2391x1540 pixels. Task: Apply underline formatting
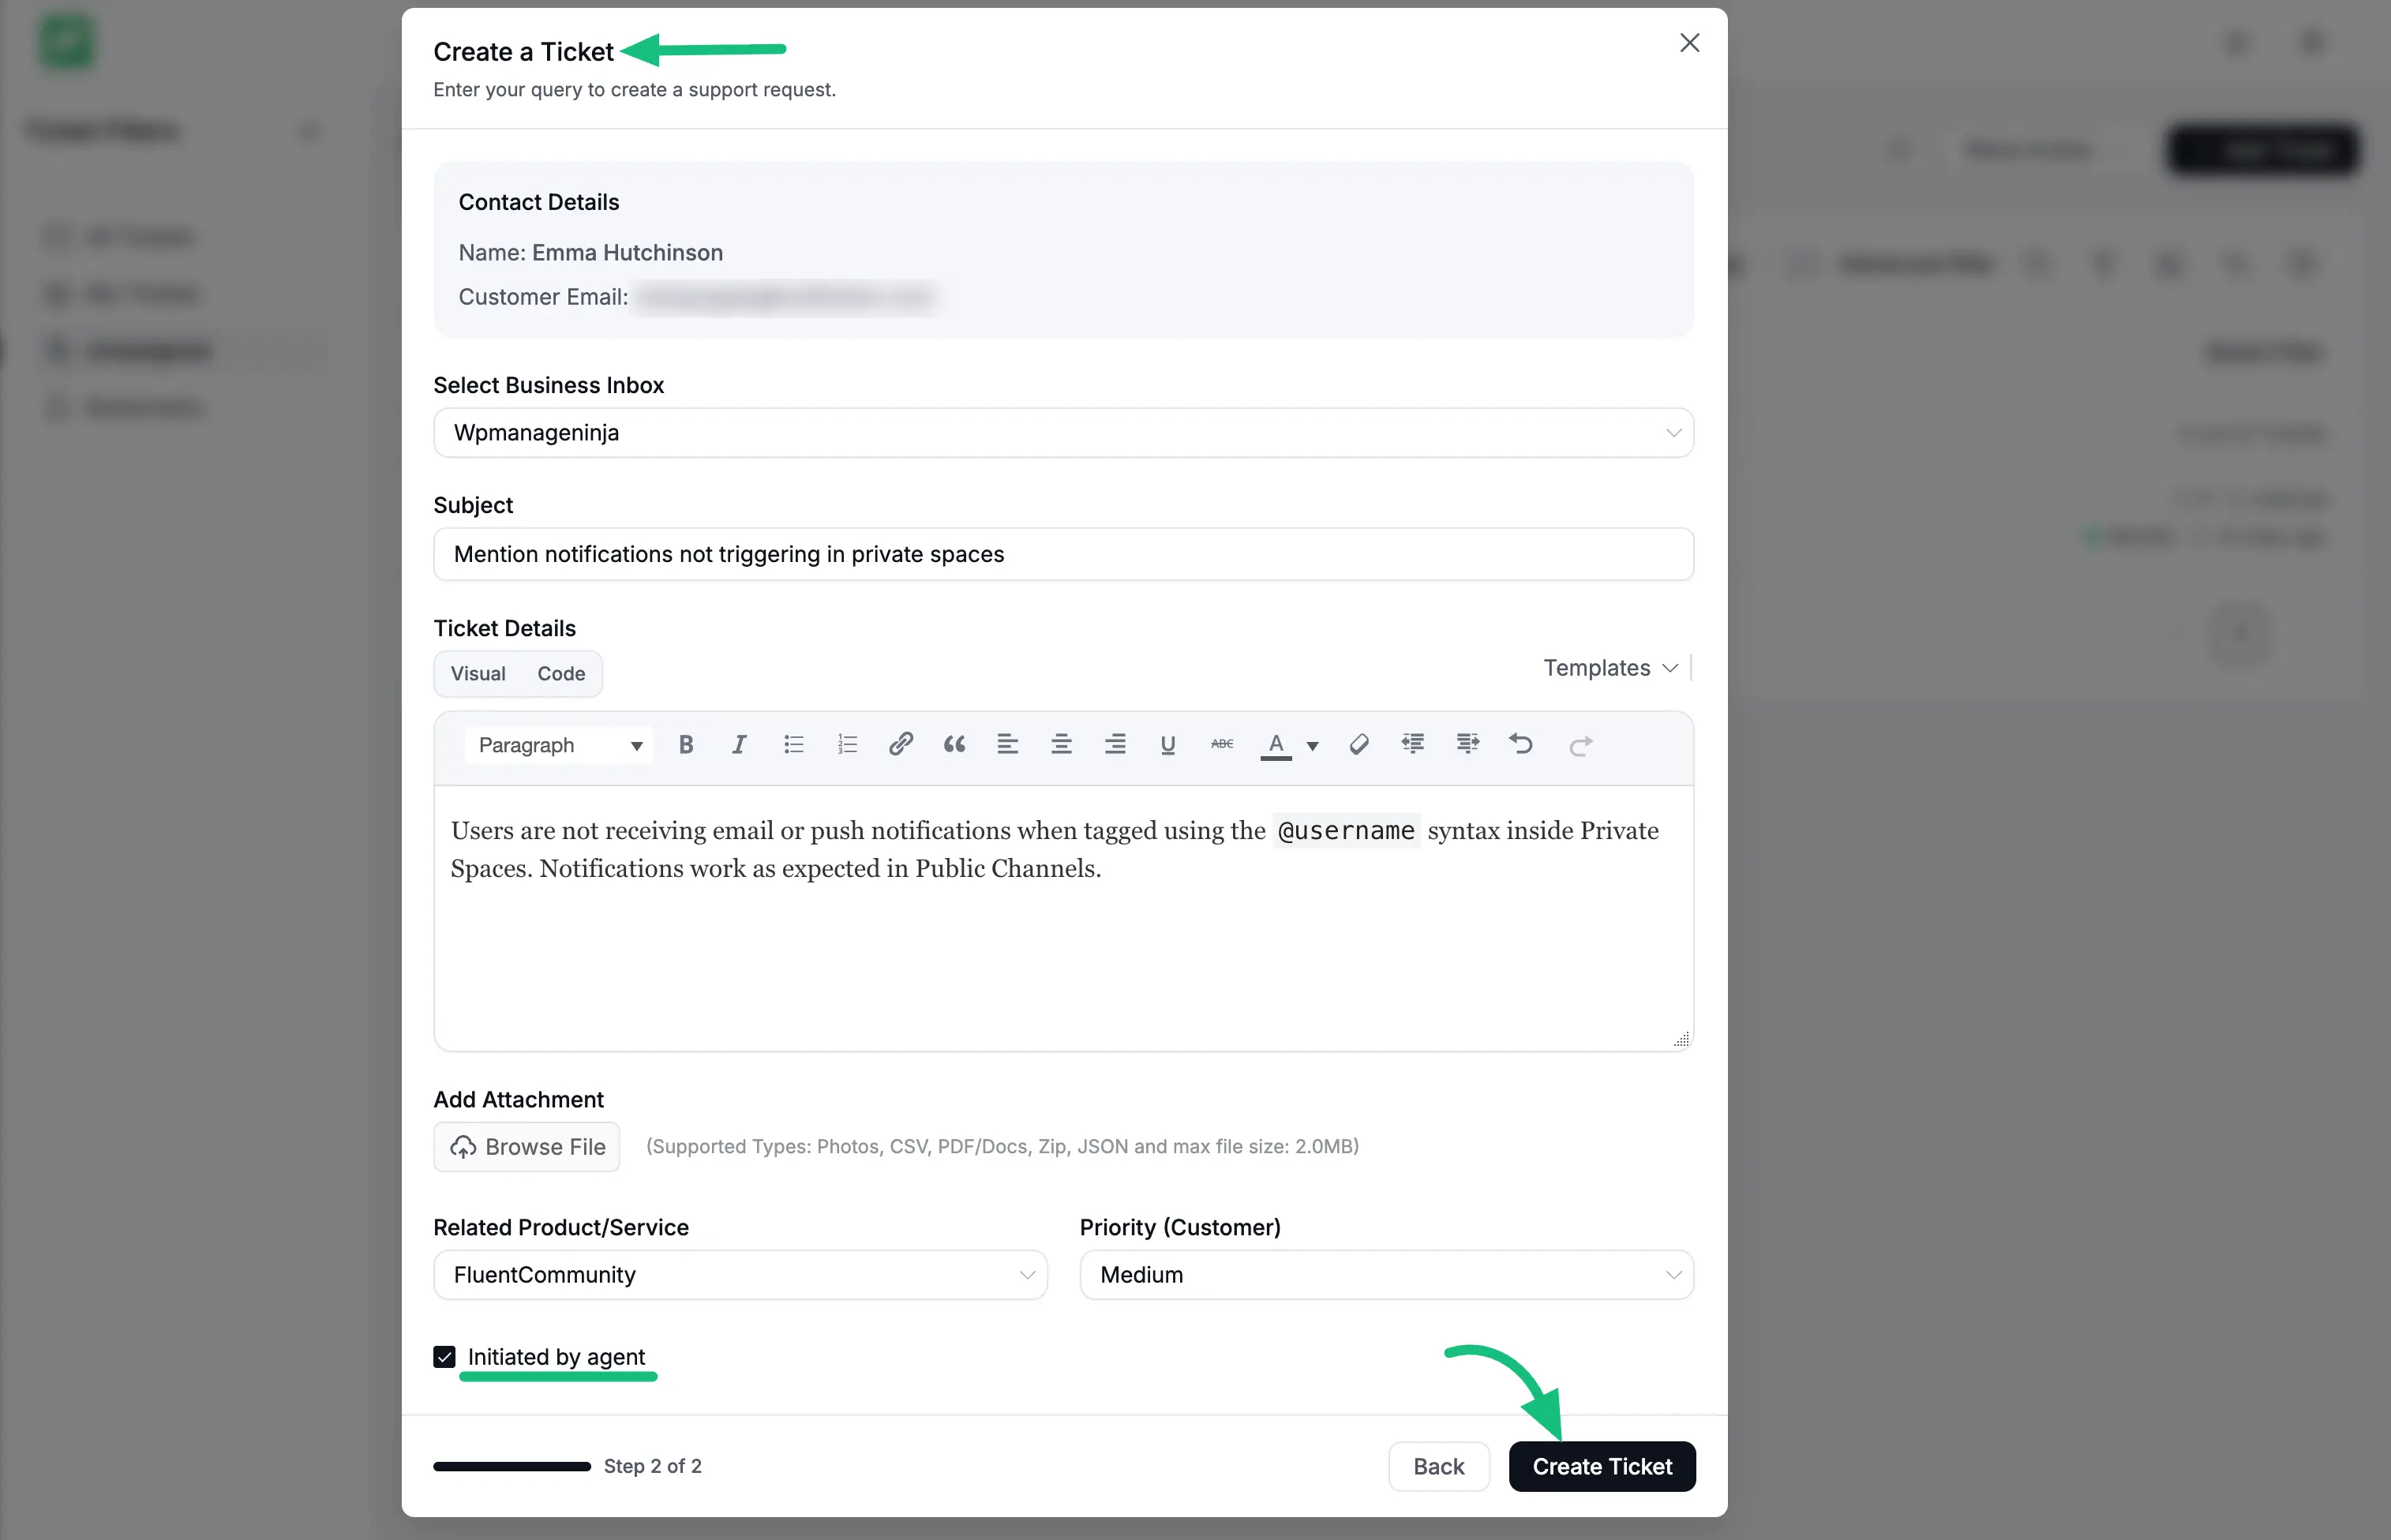1168,744
